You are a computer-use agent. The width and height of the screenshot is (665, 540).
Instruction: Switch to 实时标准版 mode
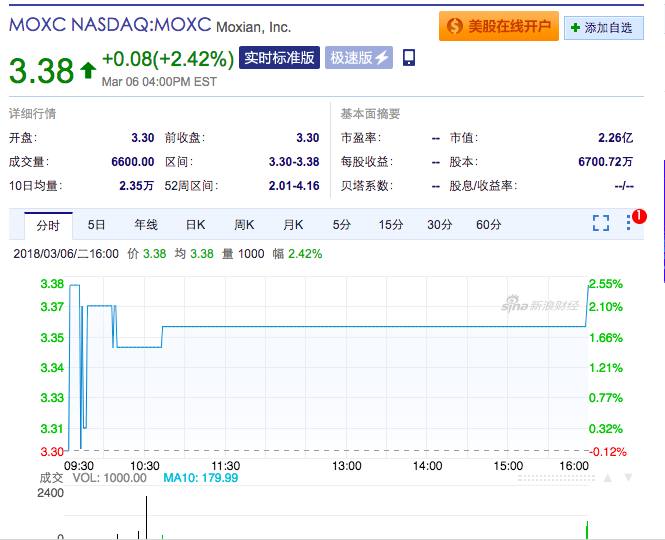279,58
